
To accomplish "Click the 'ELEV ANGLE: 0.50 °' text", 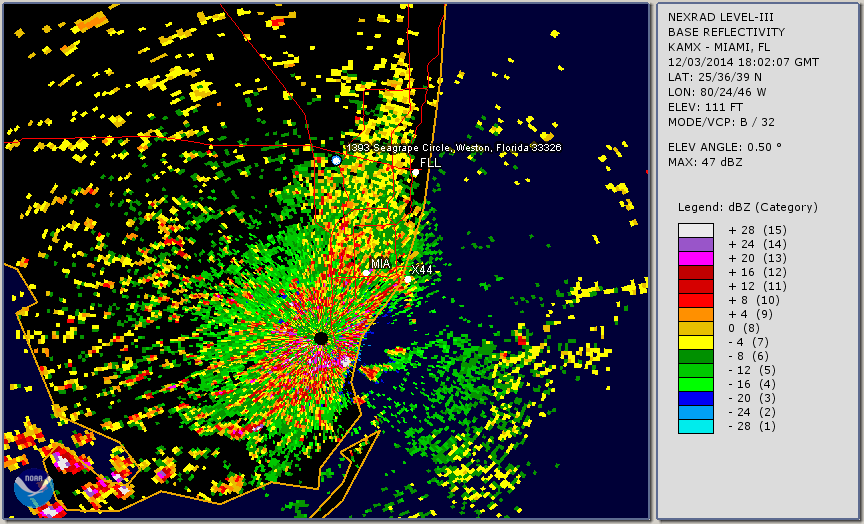I will click(725, 147).
